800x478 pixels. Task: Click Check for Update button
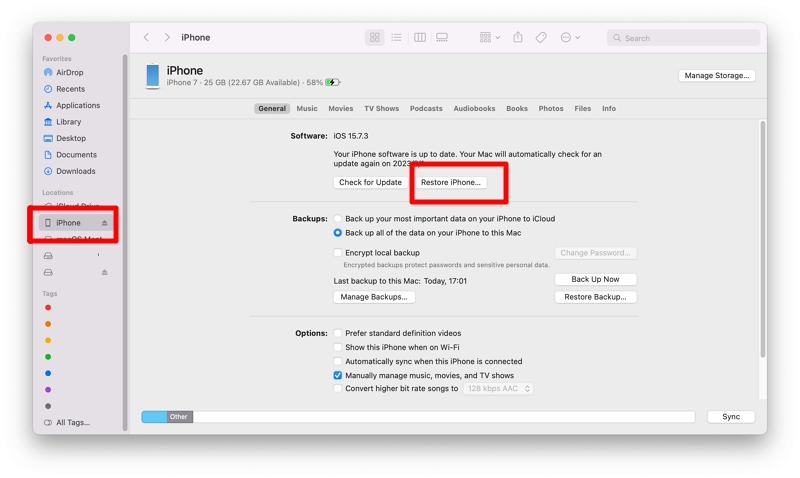click(x=370, y=182)
